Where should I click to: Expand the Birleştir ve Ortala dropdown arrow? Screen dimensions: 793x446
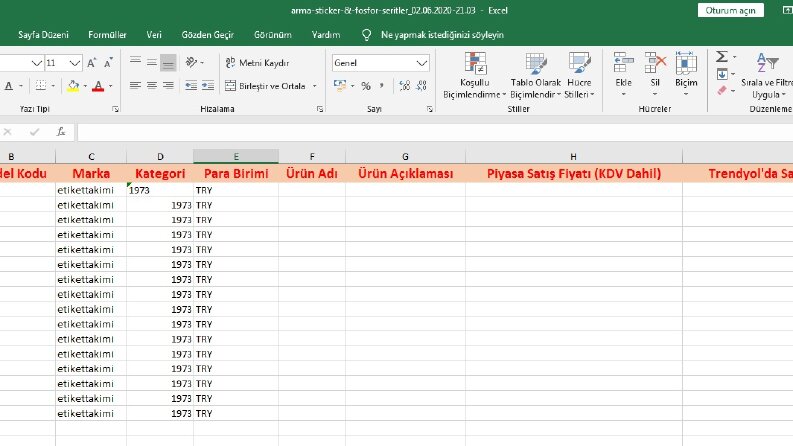pyautogui.click(x=315, y=86)
